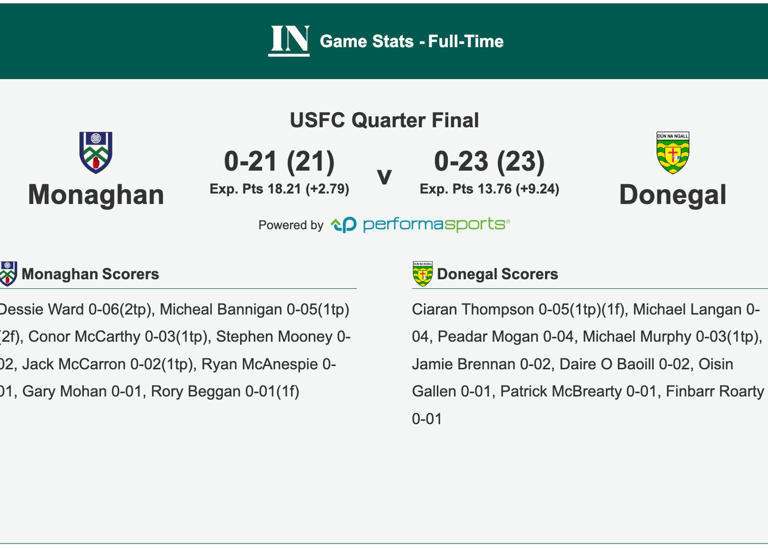The width and height of the screenshot is (768, 549).
Task: Click the large Monaghan county crest
Action: pos(96,153)
